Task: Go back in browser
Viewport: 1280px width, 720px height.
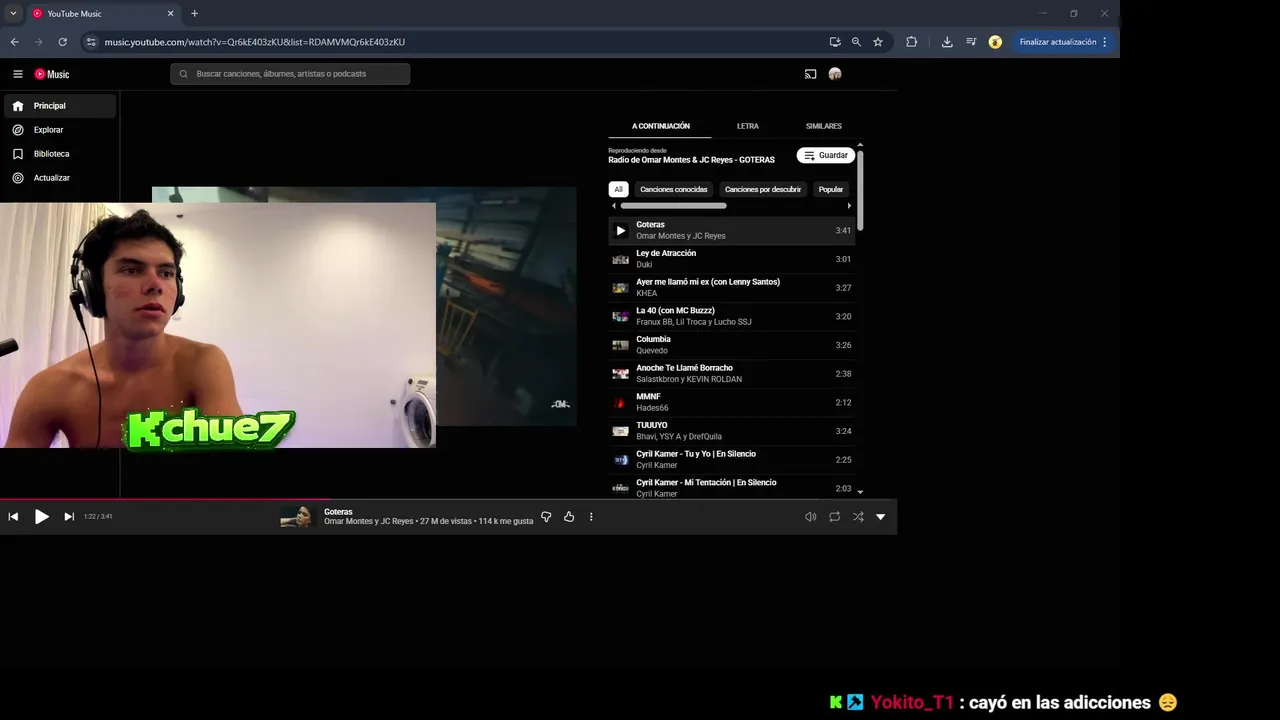Action: [x=14, y=42]
